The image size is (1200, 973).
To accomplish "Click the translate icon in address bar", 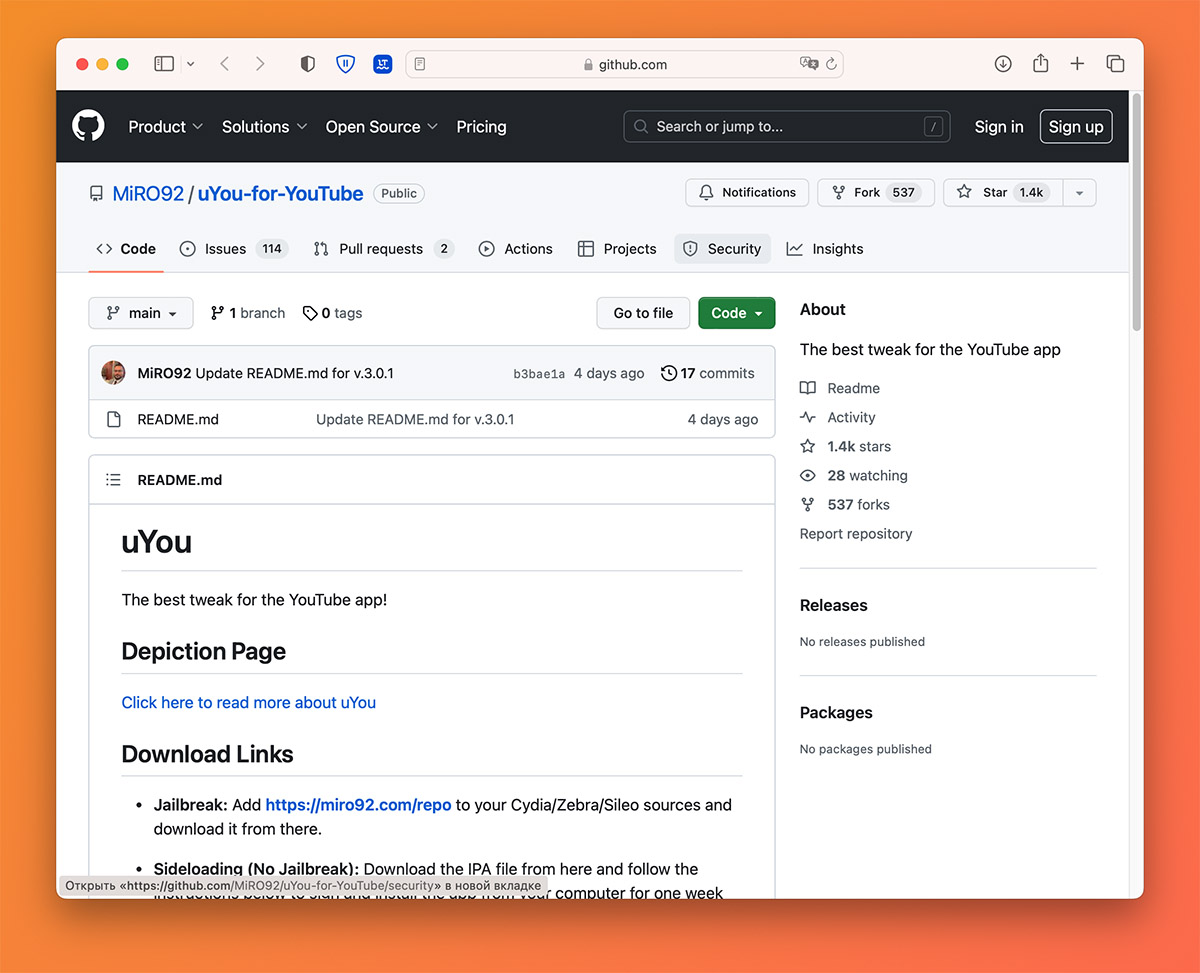I will coord(809,64).
